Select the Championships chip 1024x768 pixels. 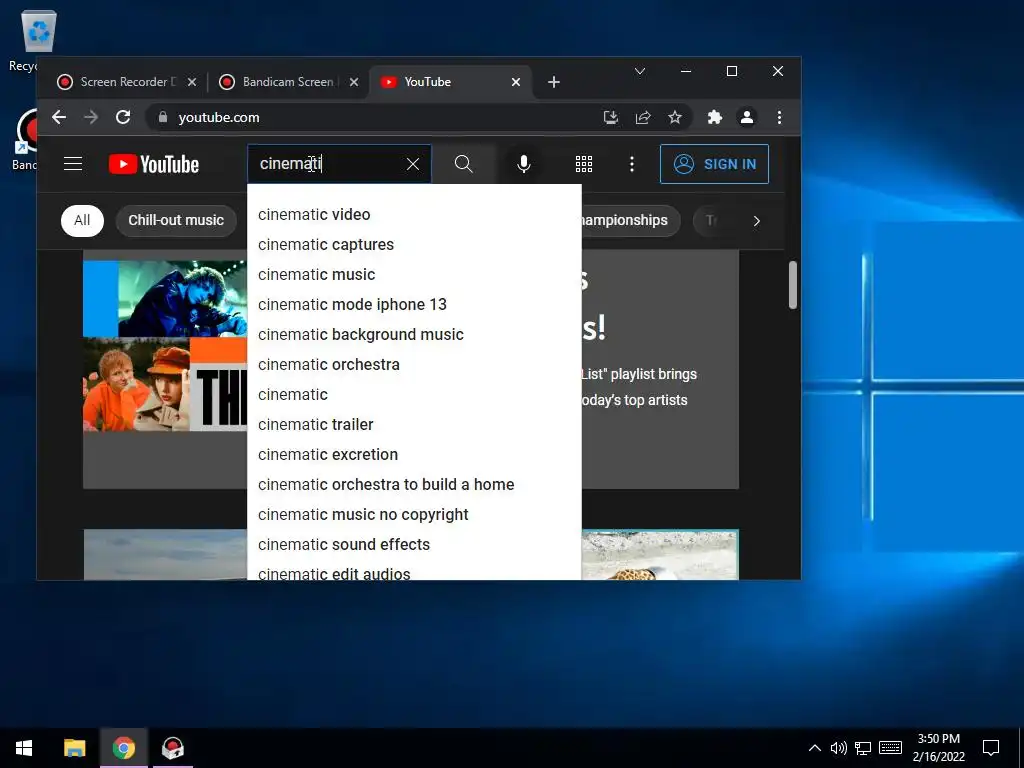coord(630,221)
